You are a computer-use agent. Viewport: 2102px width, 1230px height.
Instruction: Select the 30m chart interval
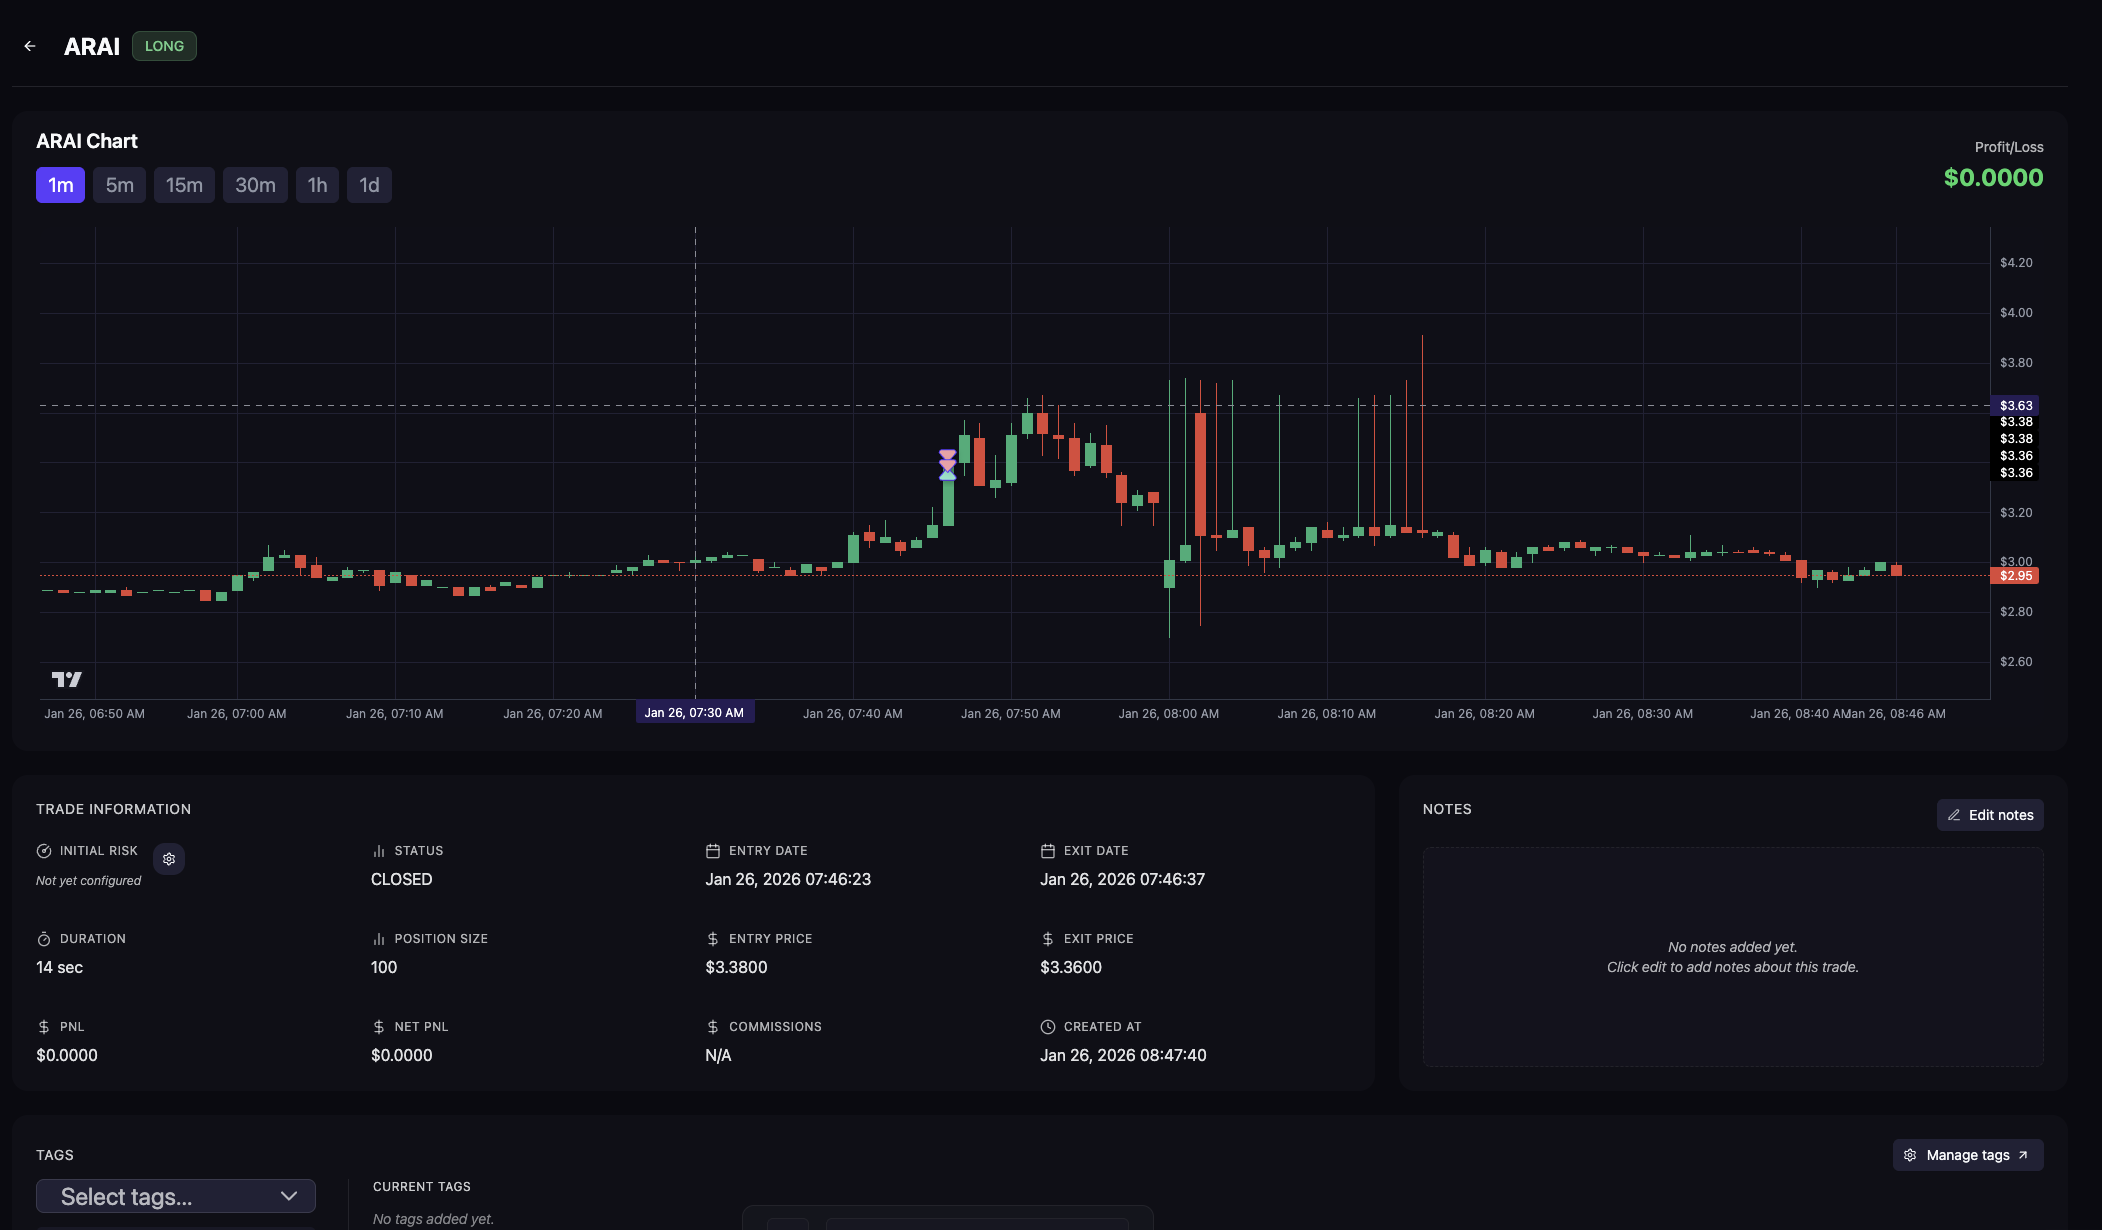tap(255, 185)
